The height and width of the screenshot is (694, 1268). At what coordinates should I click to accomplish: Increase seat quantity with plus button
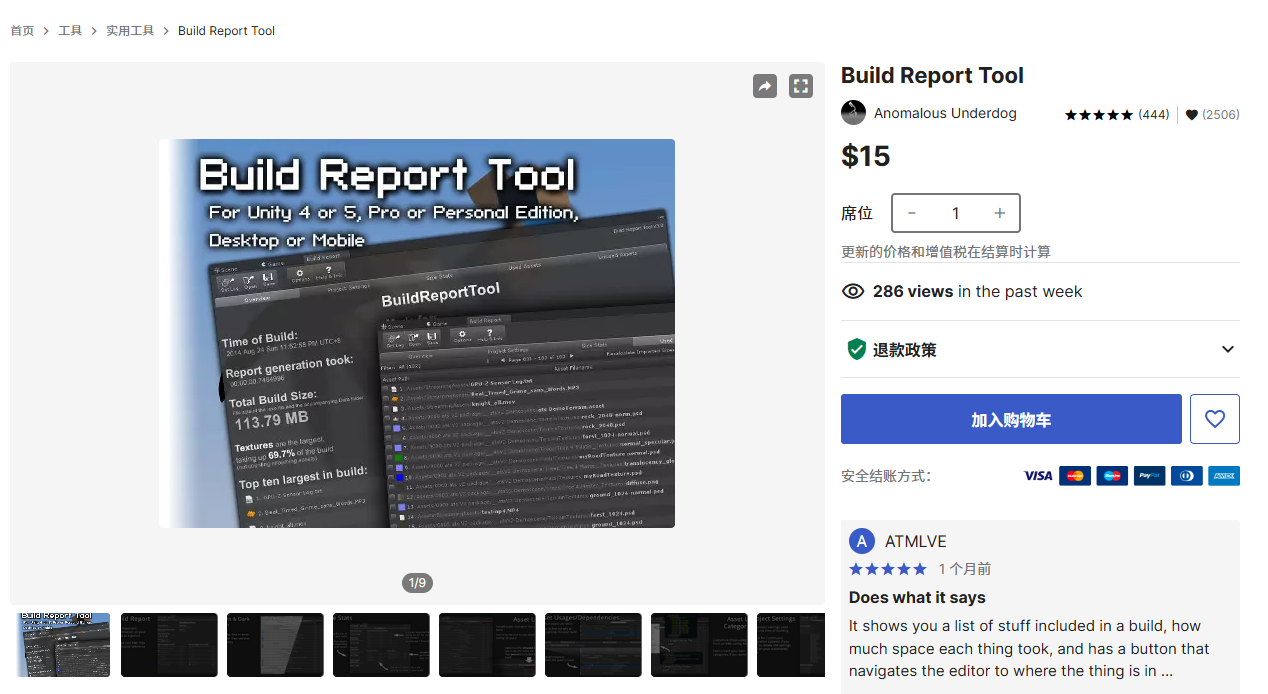999,213
